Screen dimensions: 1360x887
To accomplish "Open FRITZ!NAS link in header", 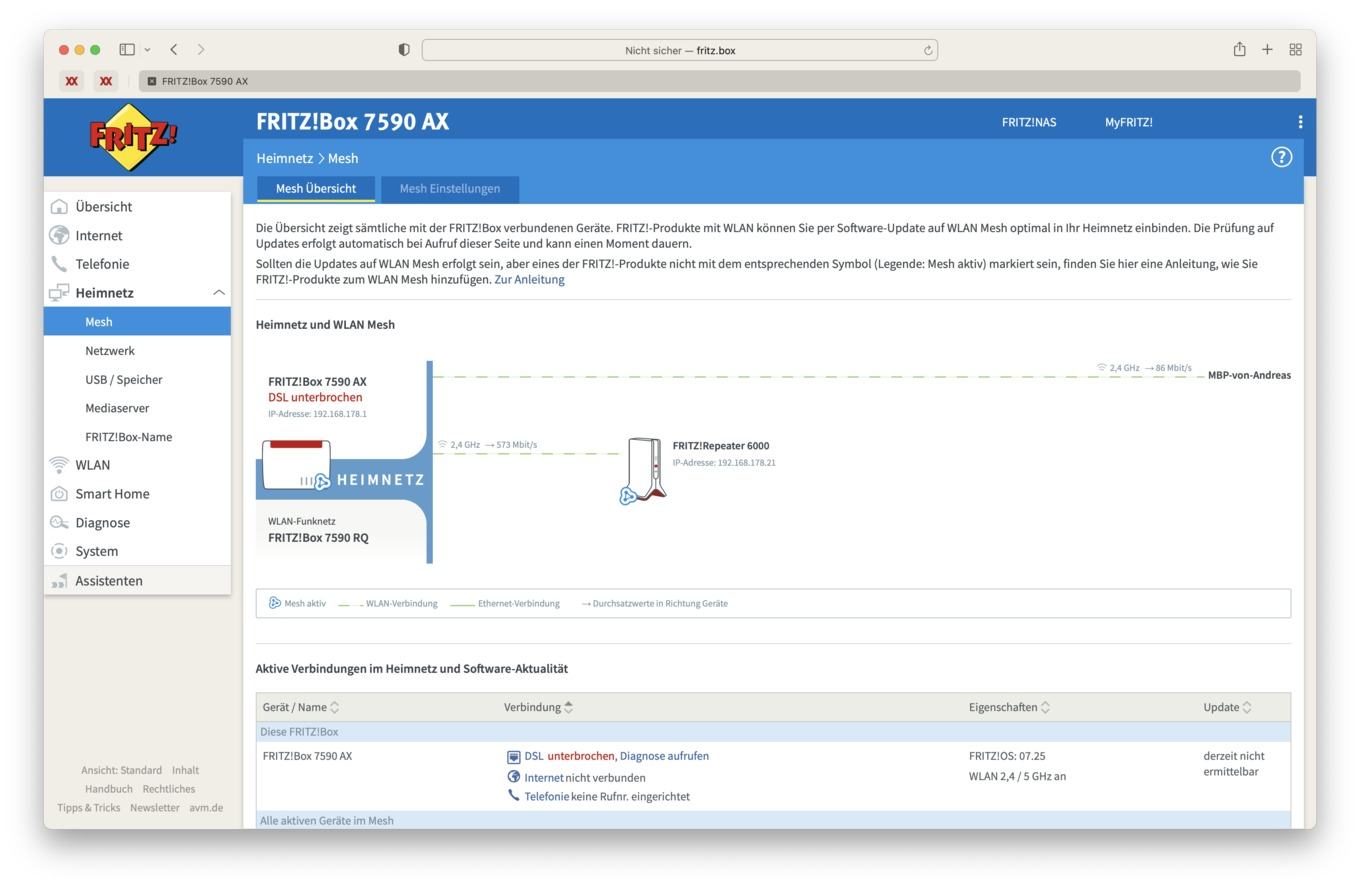I will (1029, 122).
